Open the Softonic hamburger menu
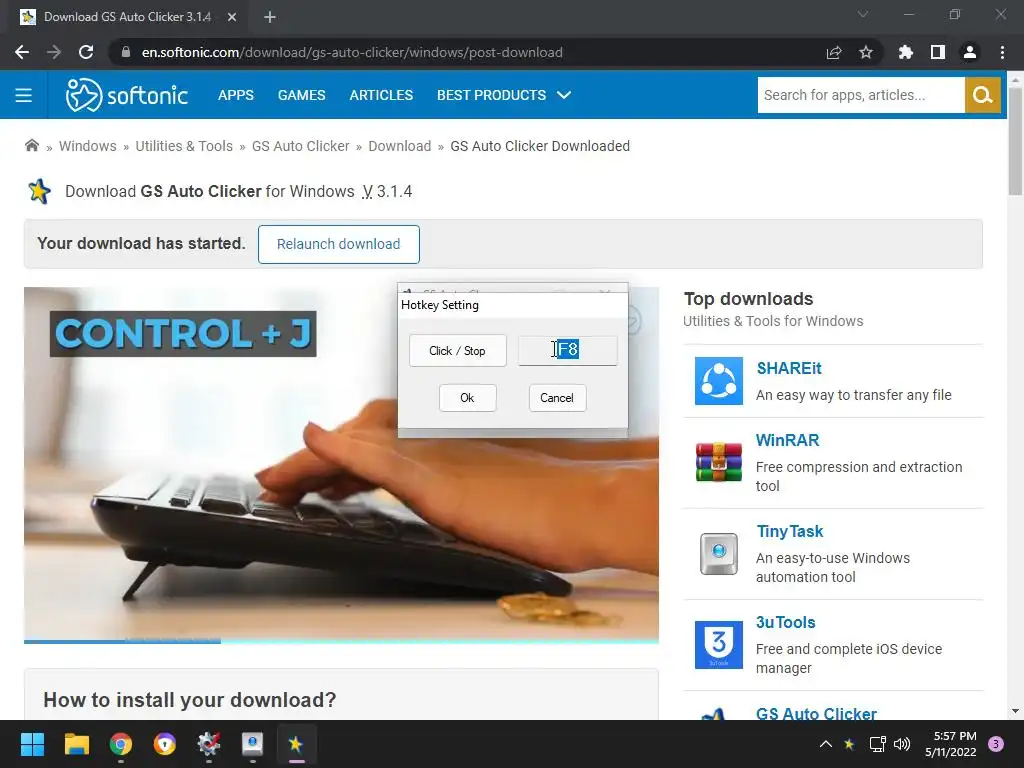 (24, 95)
